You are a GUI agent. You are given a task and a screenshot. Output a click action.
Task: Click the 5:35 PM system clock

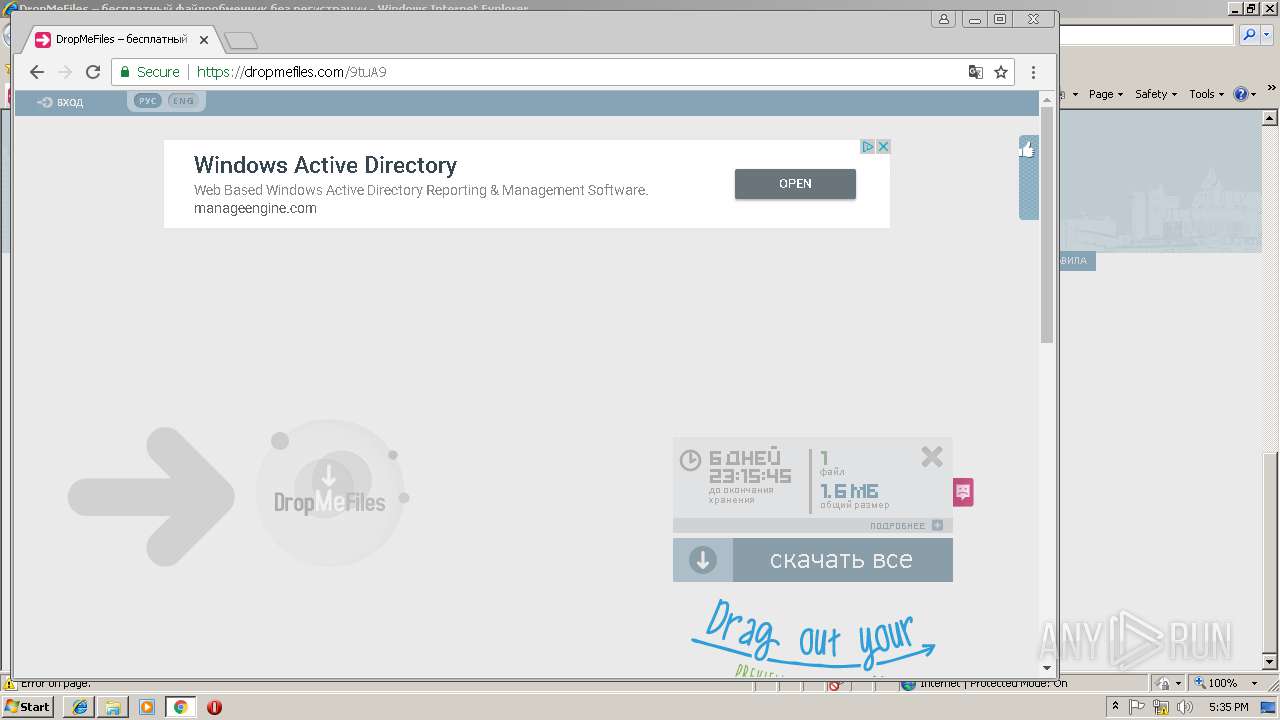click(1229, 707)
